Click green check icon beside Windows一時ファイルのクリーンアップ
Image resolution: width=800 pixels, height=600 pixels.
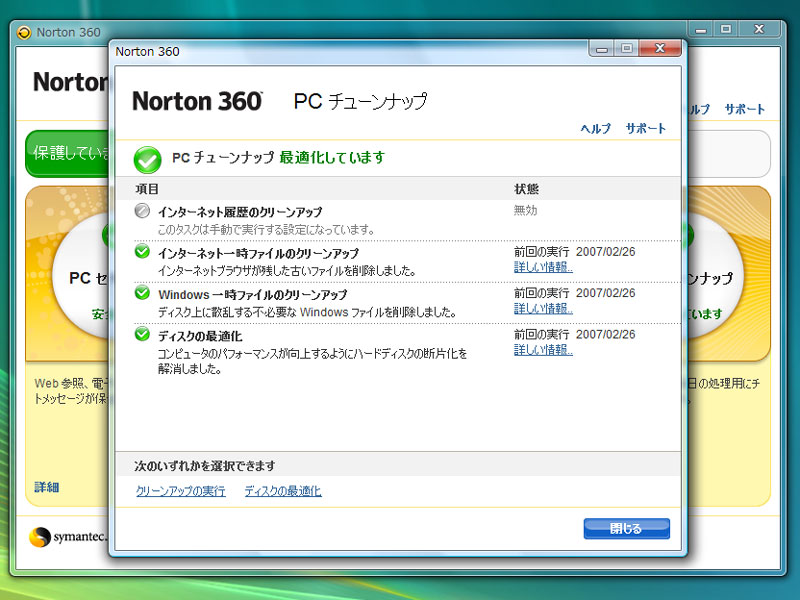142,294
